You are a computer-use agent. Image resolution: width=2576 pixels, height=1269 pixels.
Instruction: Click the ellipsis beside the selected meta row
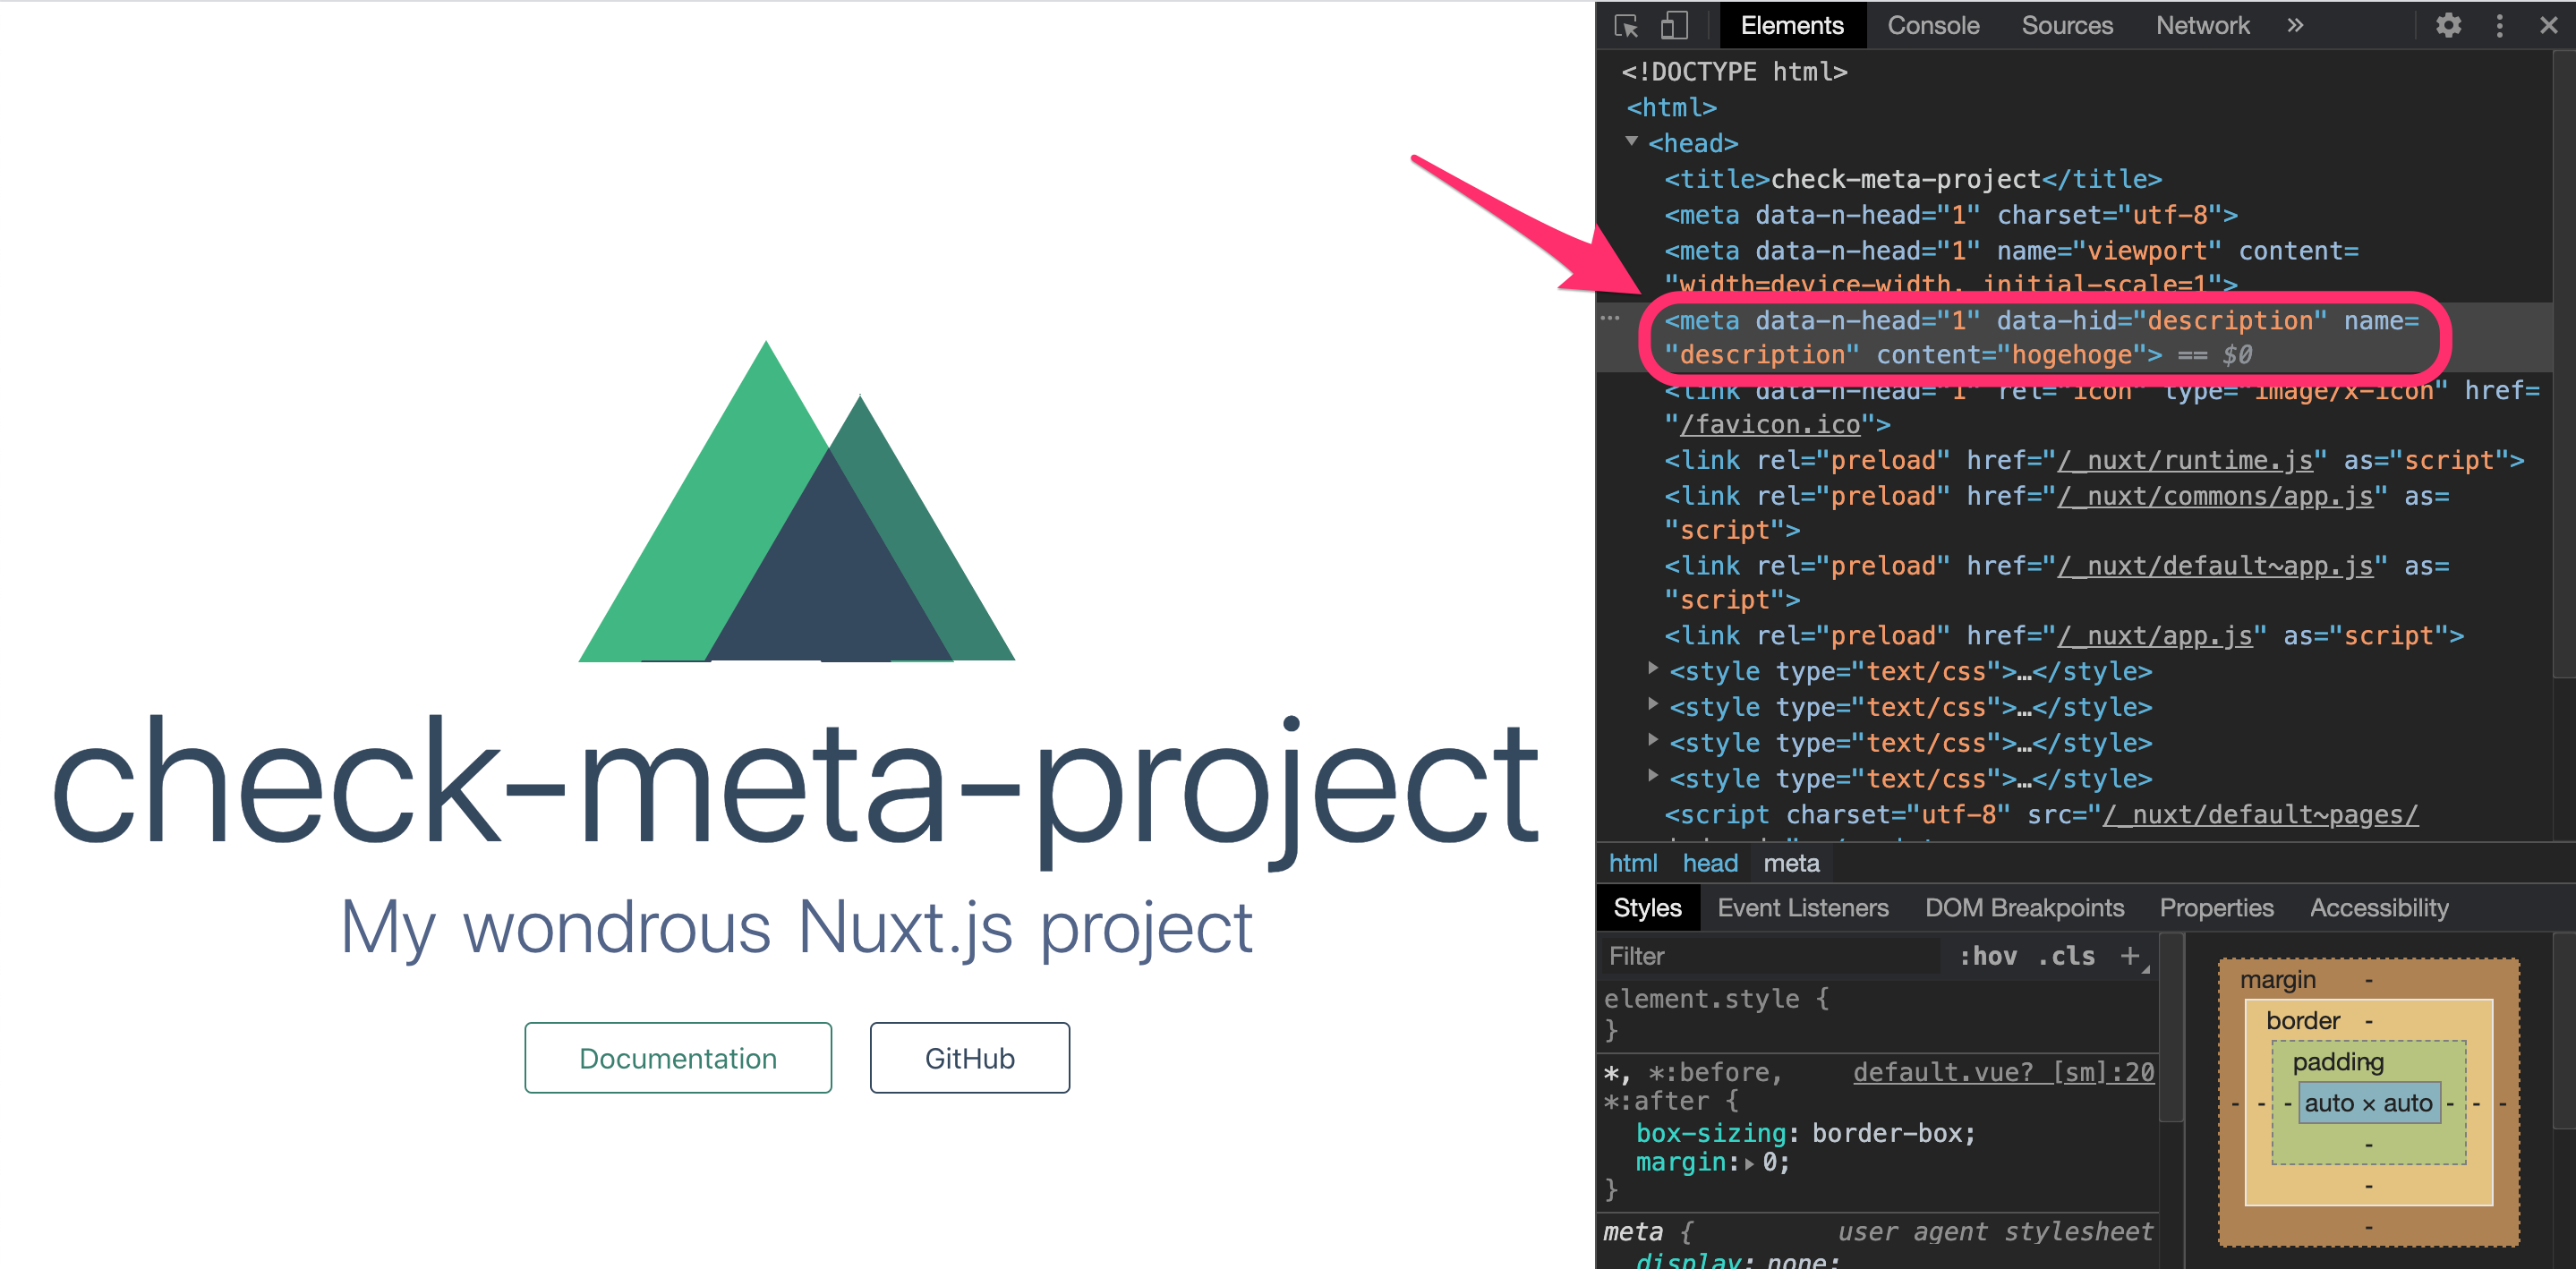click(1610, 319)
